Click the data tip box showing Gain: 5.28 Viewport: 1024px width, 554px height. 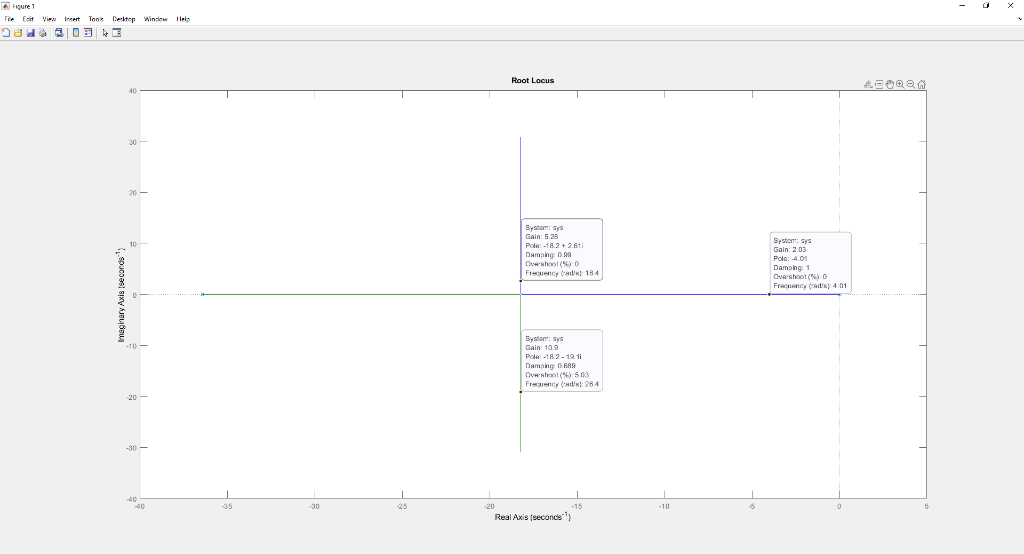click(562, 250)
